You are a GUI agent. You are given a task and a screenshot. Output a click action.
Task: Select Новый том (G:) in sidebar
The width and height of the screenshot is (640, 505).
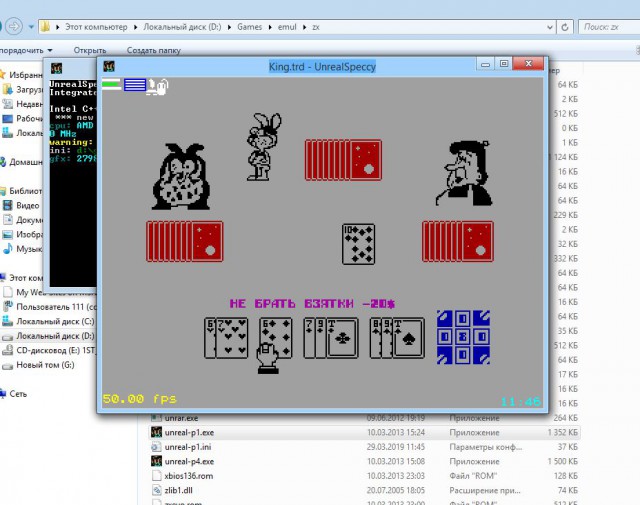(x=38, y=365)
